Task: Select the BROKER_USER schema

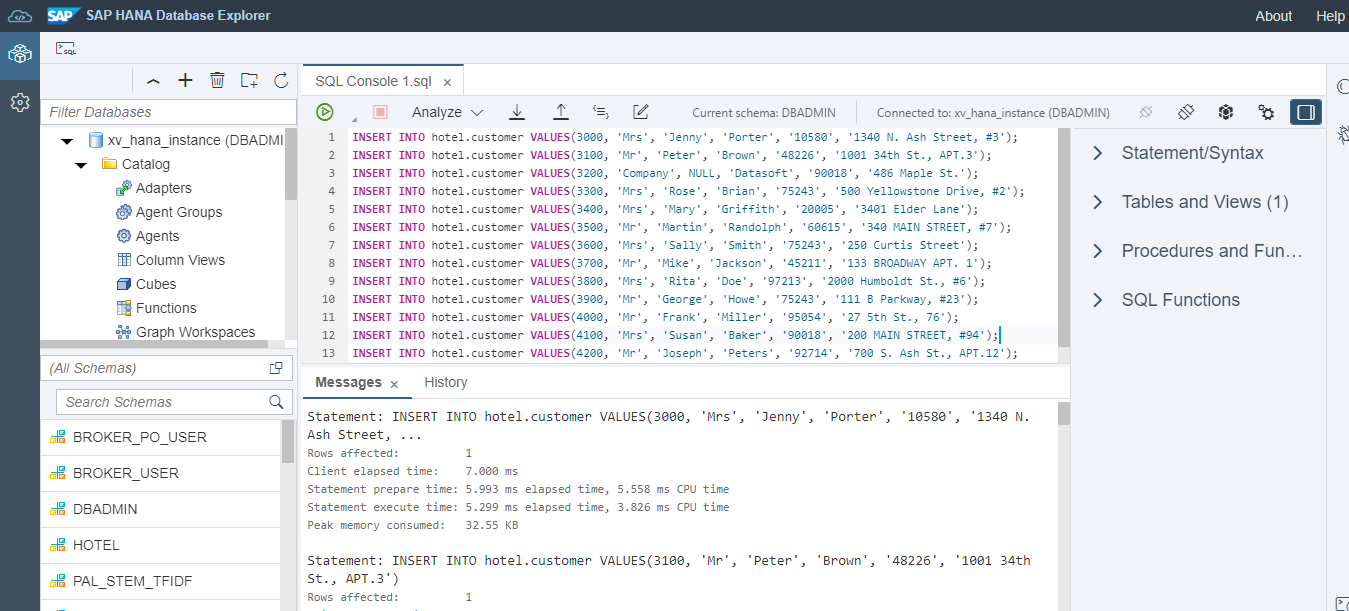Action: 161,473
